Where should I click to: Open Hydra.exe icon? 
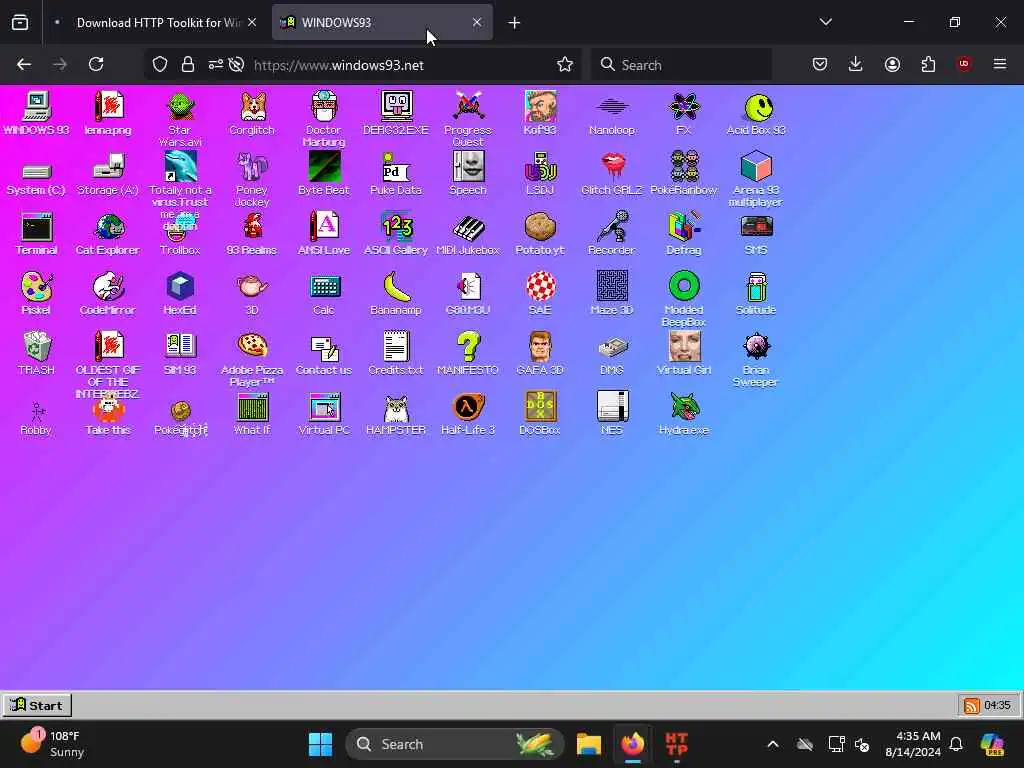tap(684, 407)
